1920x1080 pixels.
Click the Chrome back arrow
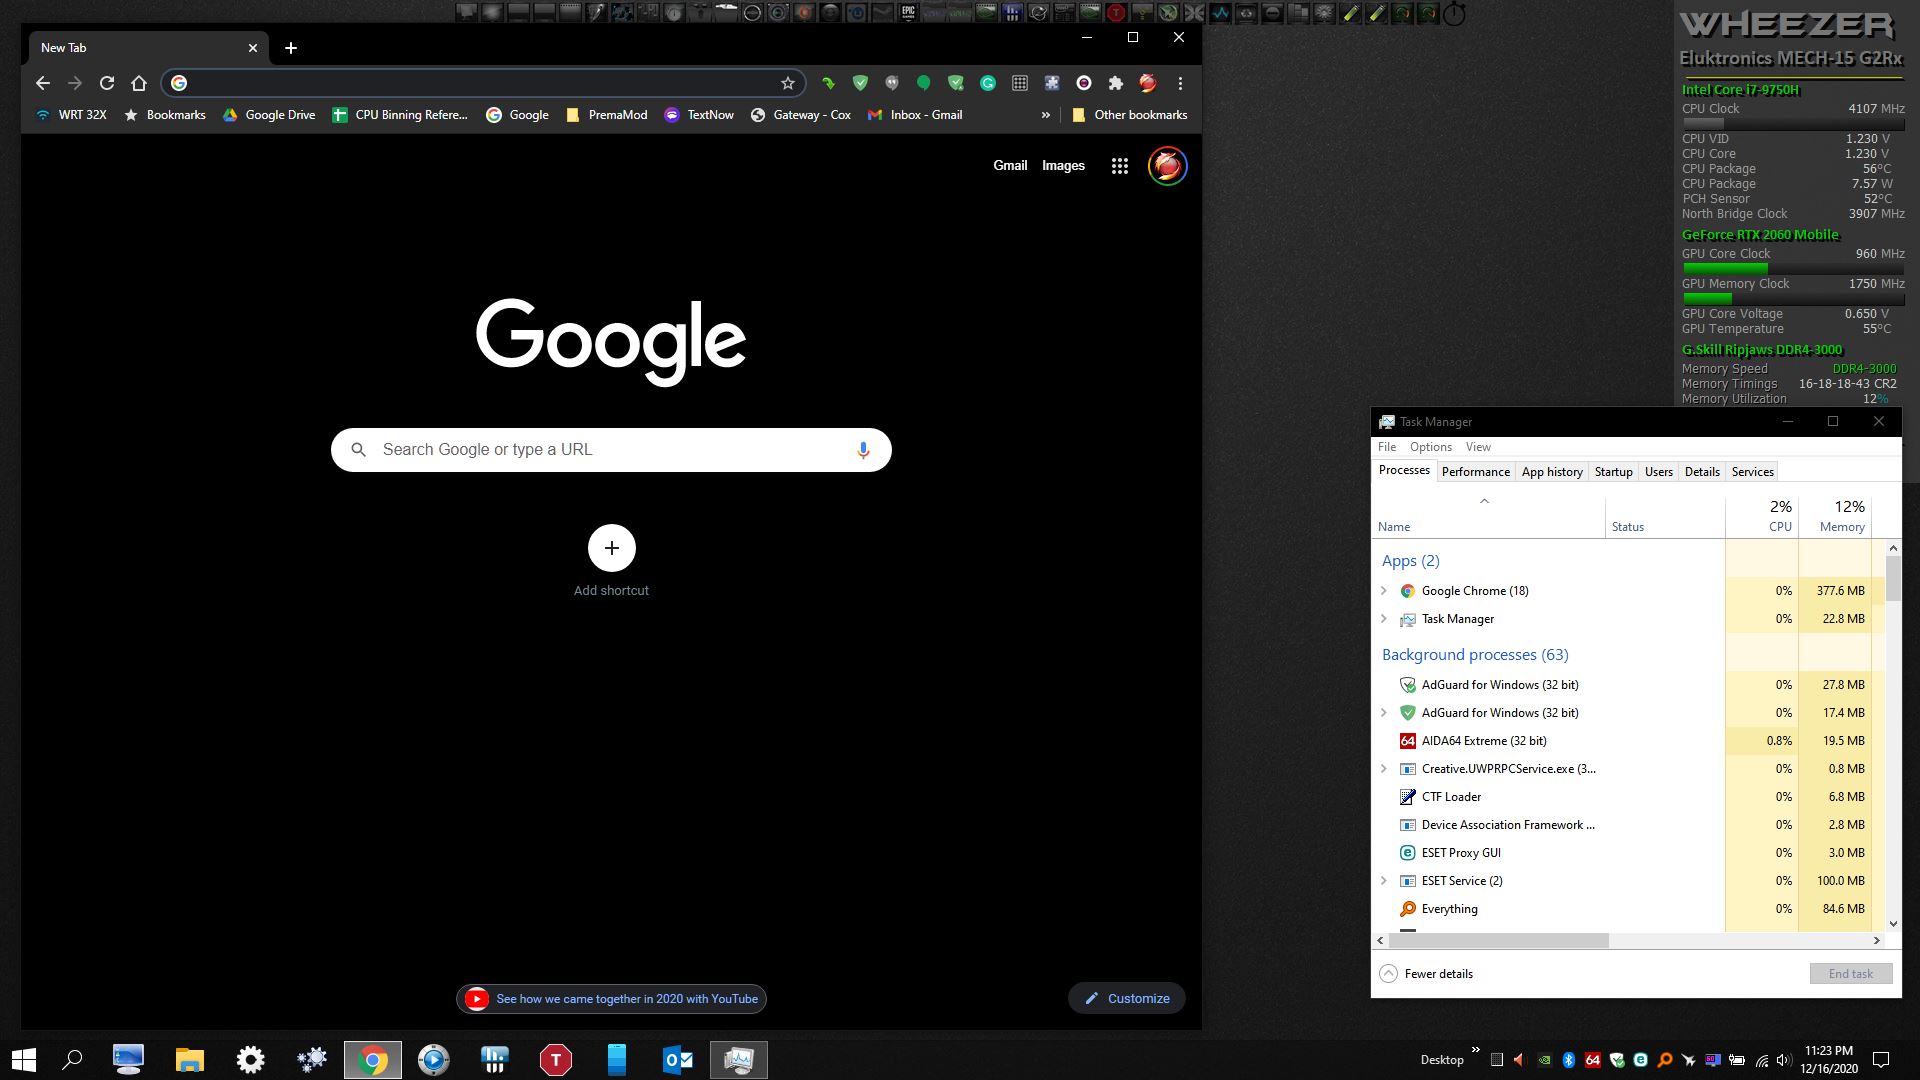pos(42,83)
